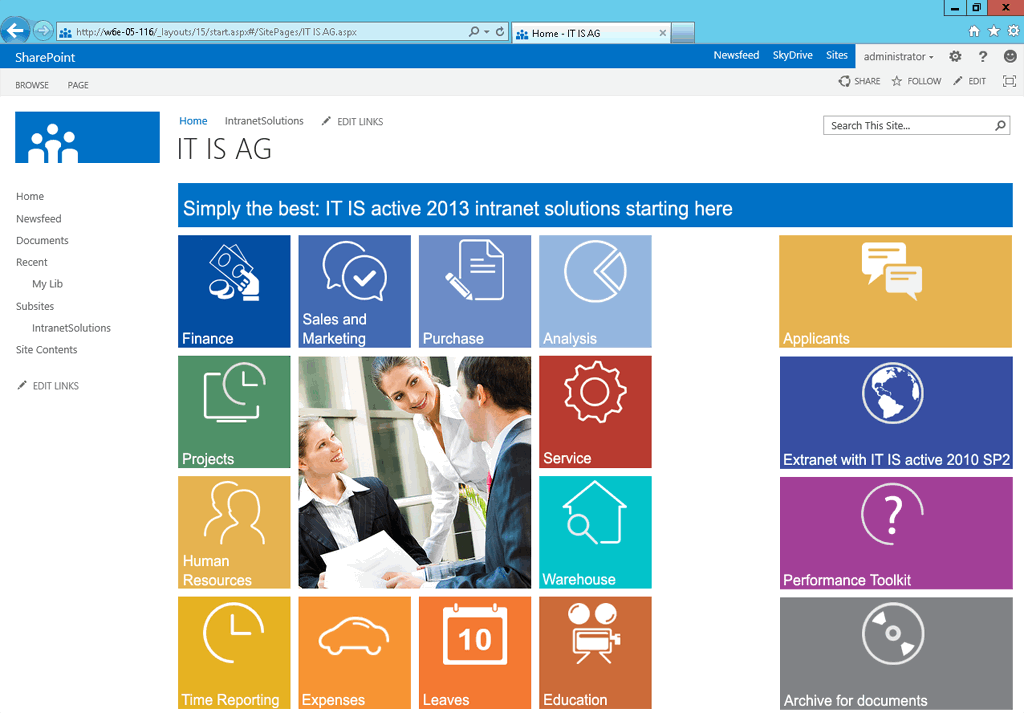Open IntranetSolutions subsite in left sidebar
This screenshot has width=1024, height=713.
71,328
